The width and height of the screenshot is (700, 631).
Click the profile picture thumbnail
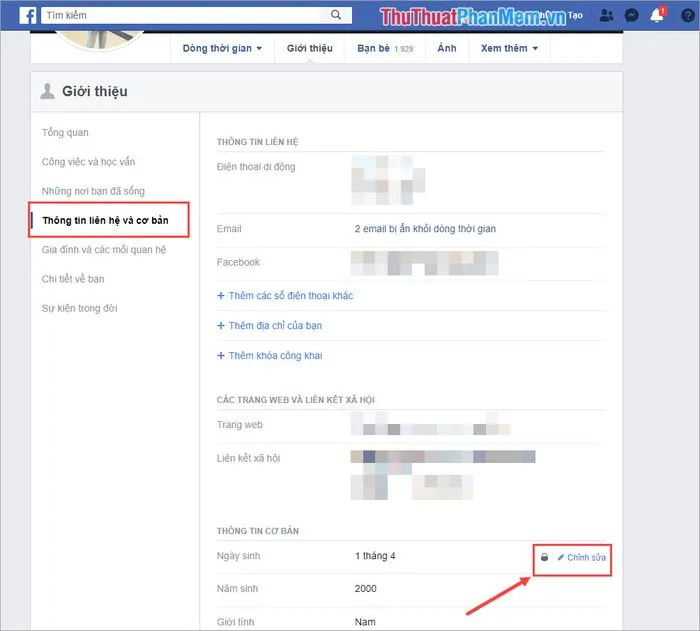(x=99, y=40)
